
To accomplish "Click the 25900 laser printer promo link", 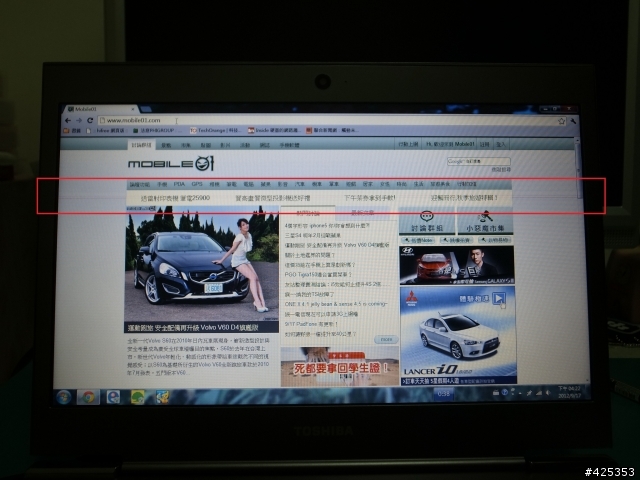I will [x=176, y=198].
